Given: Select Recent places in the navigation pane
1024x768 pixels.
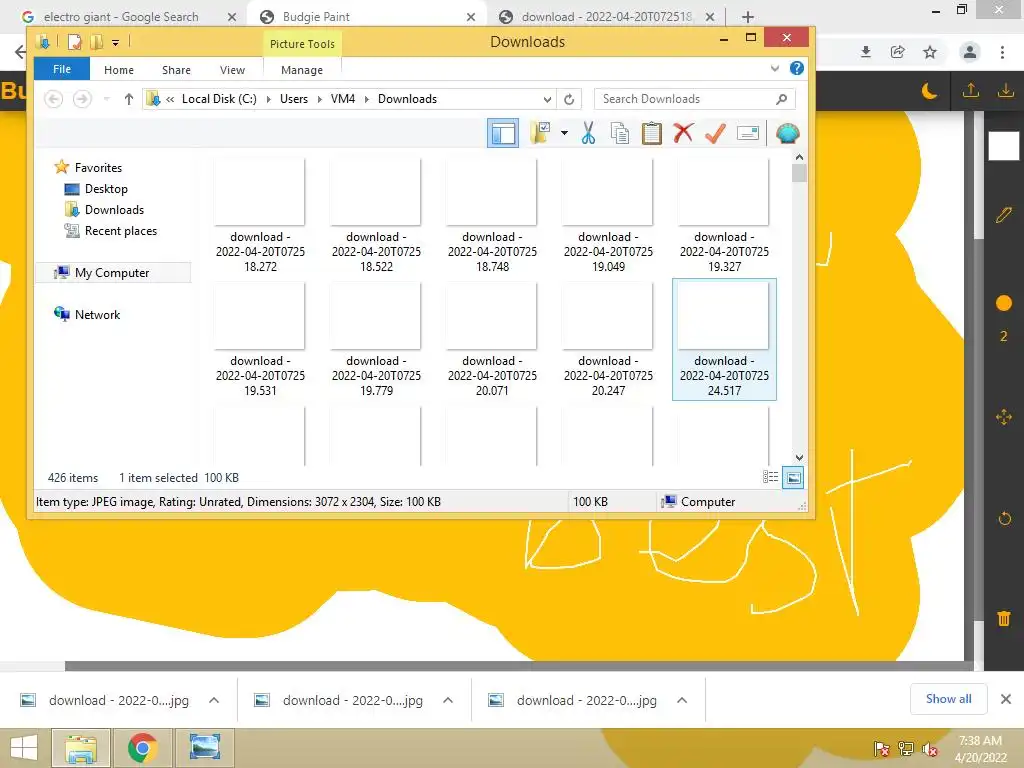Looking at the screenshot, I should click(x=121, y=231).
